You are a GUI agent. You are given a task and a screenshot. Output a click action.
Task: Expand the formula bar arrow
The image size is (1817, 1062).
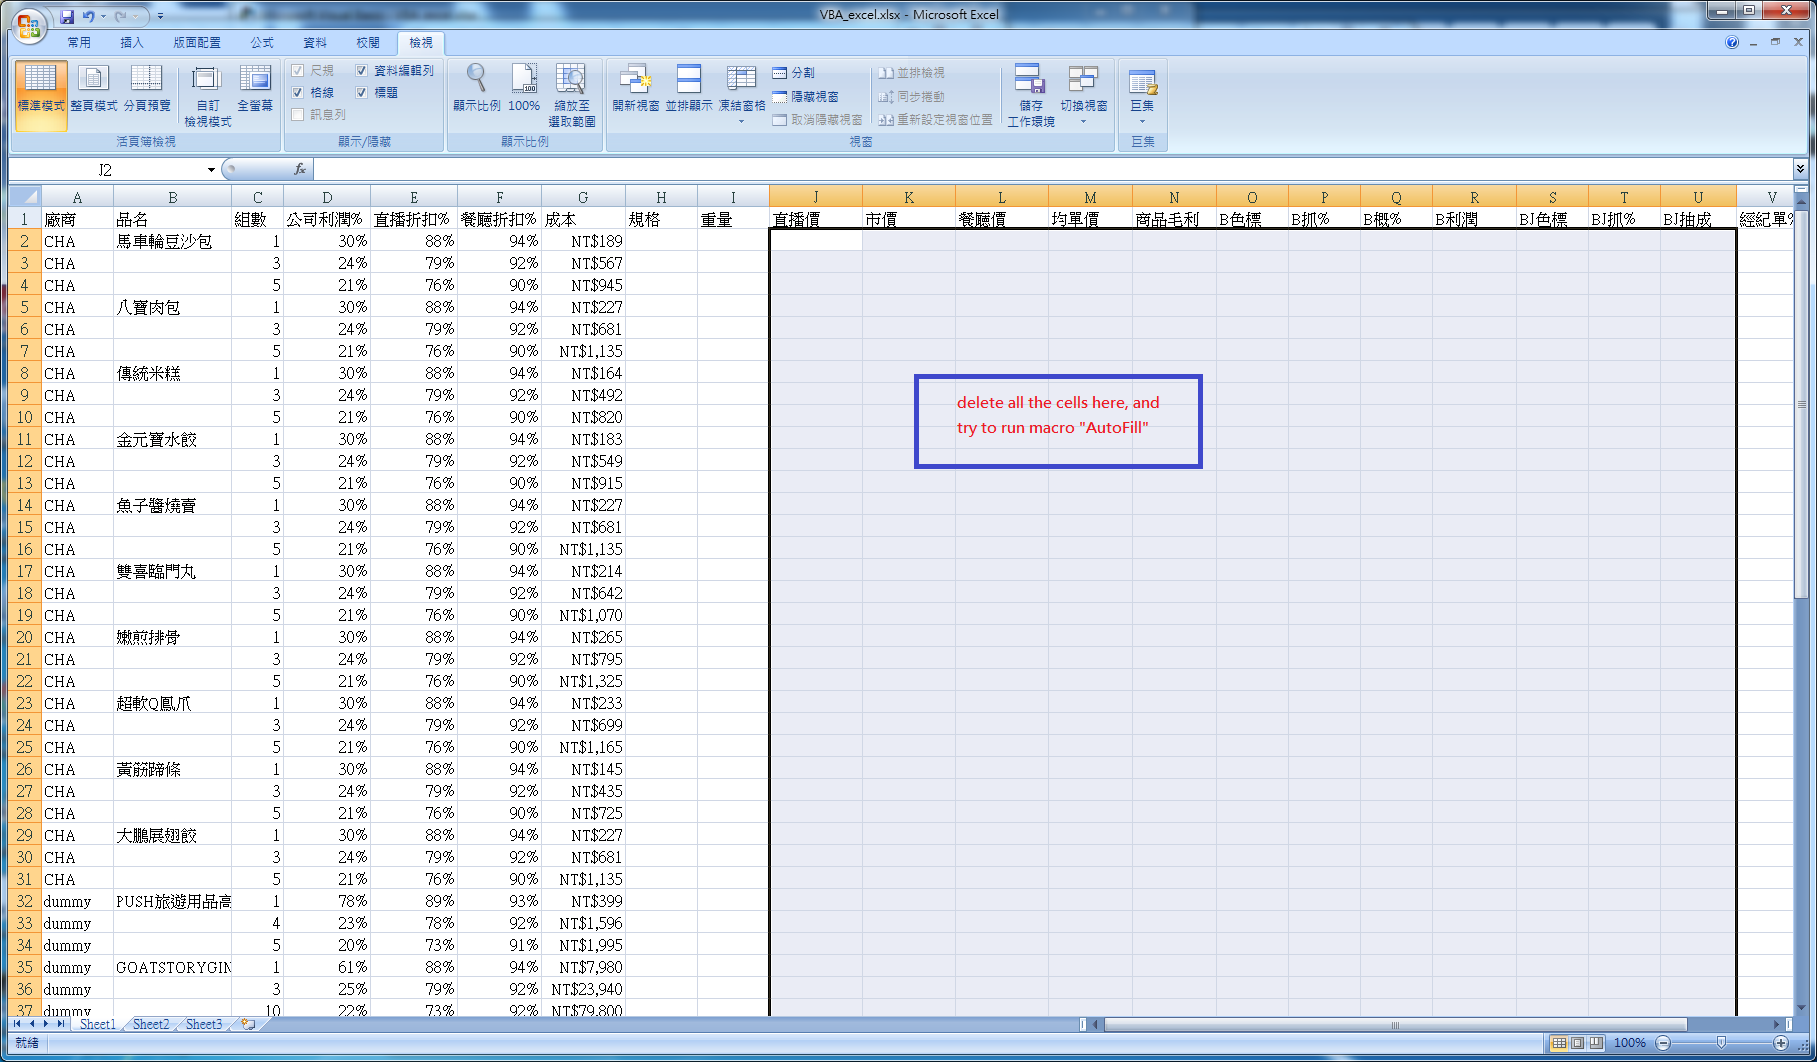pyautogui.click(x=1800, y=169)
